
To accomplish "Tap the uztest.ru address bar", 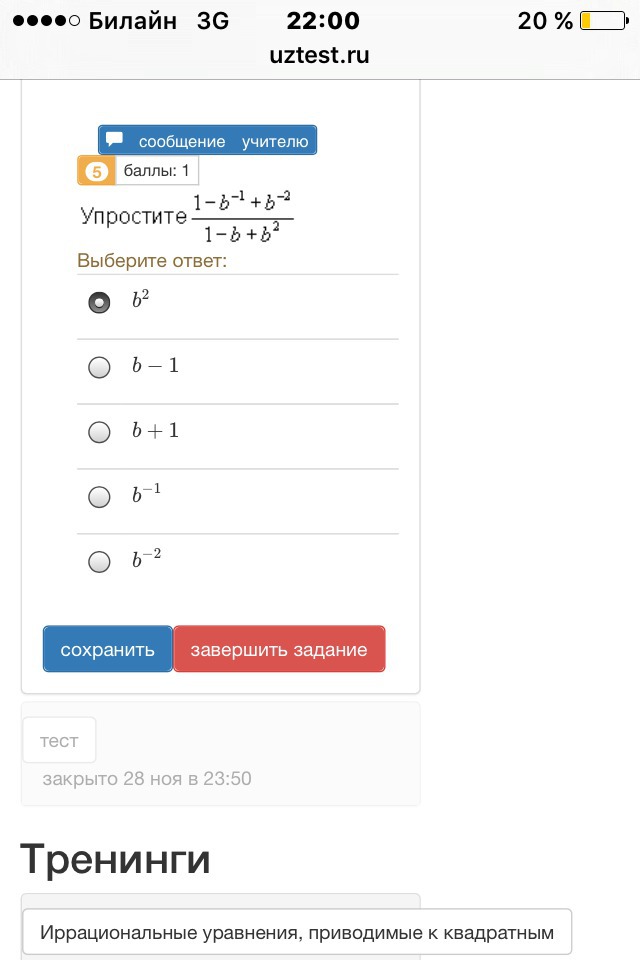I will [319, 55].
